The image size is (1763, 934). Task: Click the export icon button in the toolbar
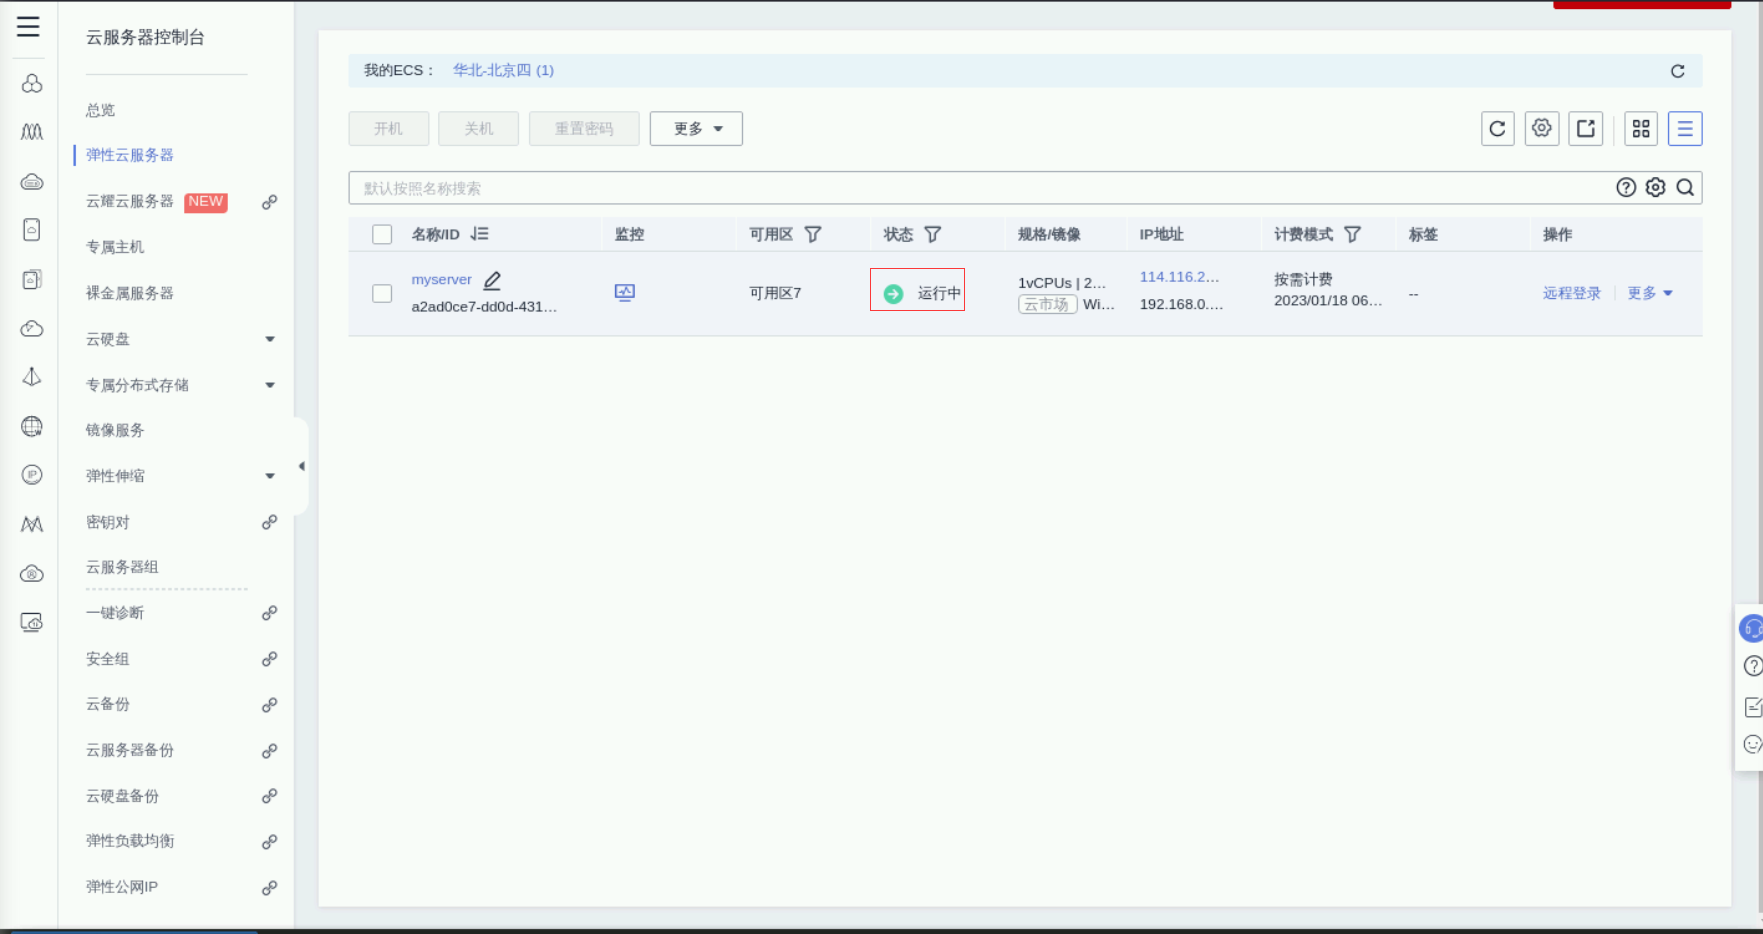[1586, 129]
